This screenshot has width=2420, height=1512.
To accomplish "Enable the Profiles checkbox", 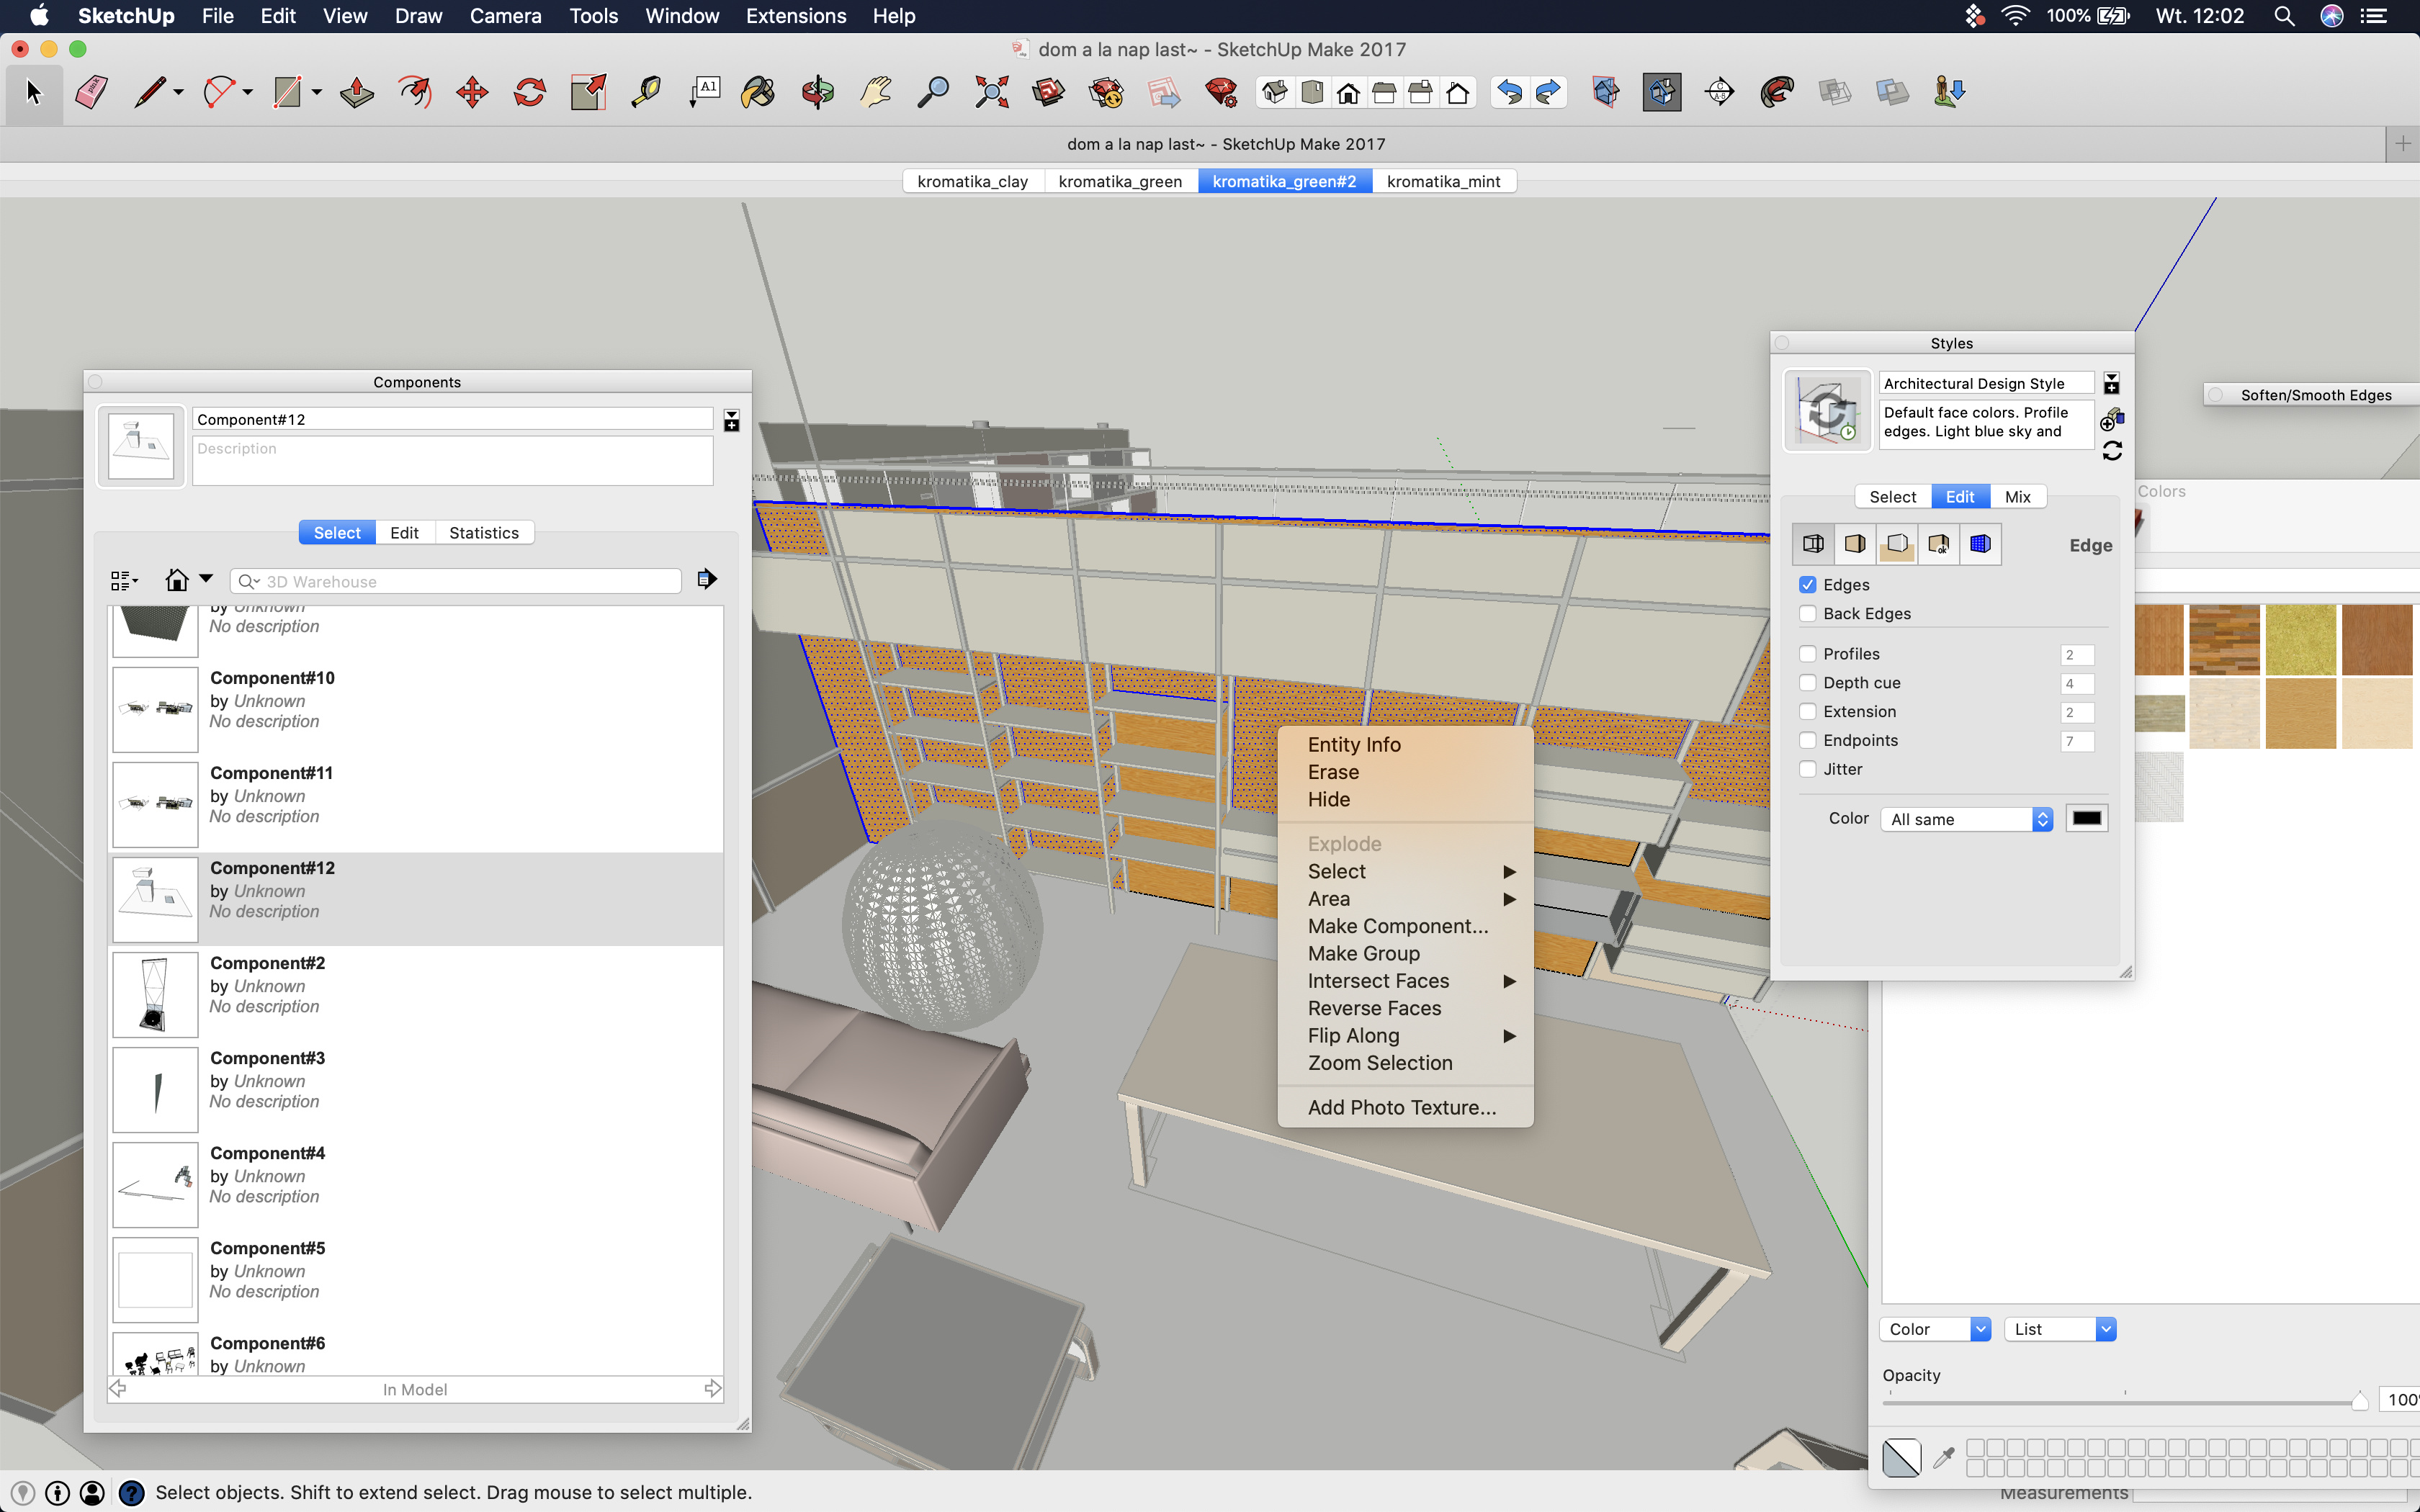I will (x=1808, y=654).
